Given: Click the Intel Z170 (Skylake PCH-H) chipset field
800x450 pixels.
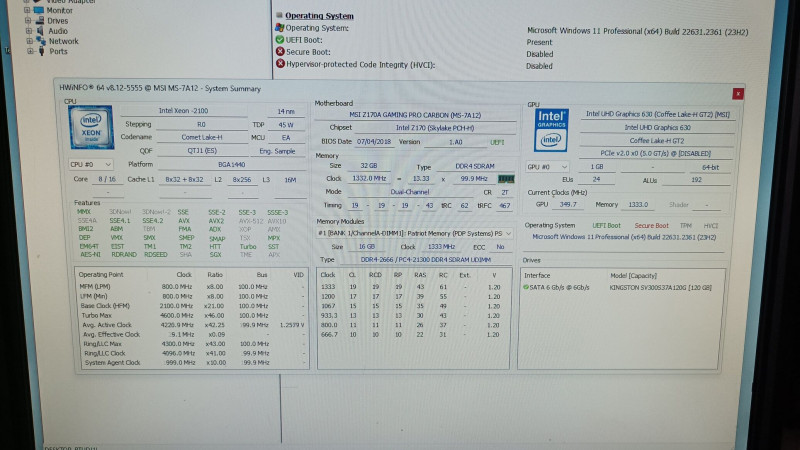Looking at the screenshot, I should [435, 128].
